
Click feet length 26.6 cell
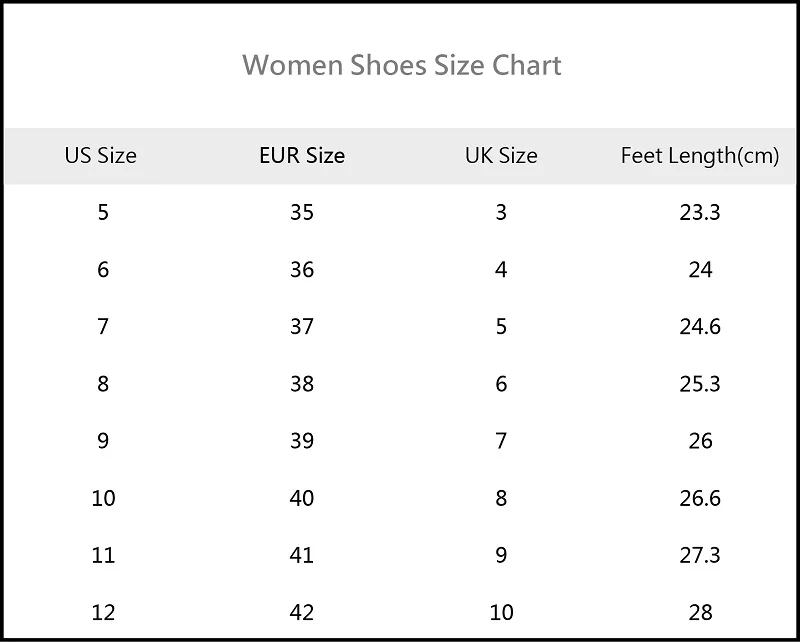[700, 498]
